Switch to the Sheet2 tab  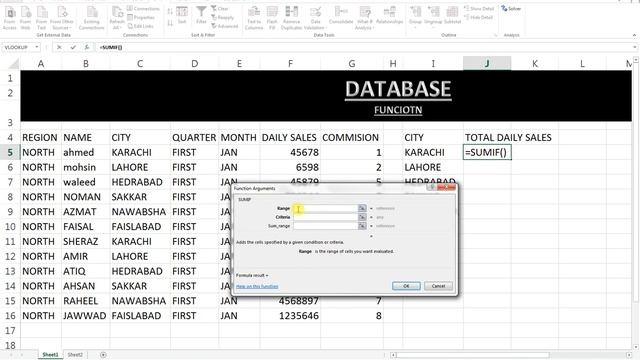tap(75, 355)
